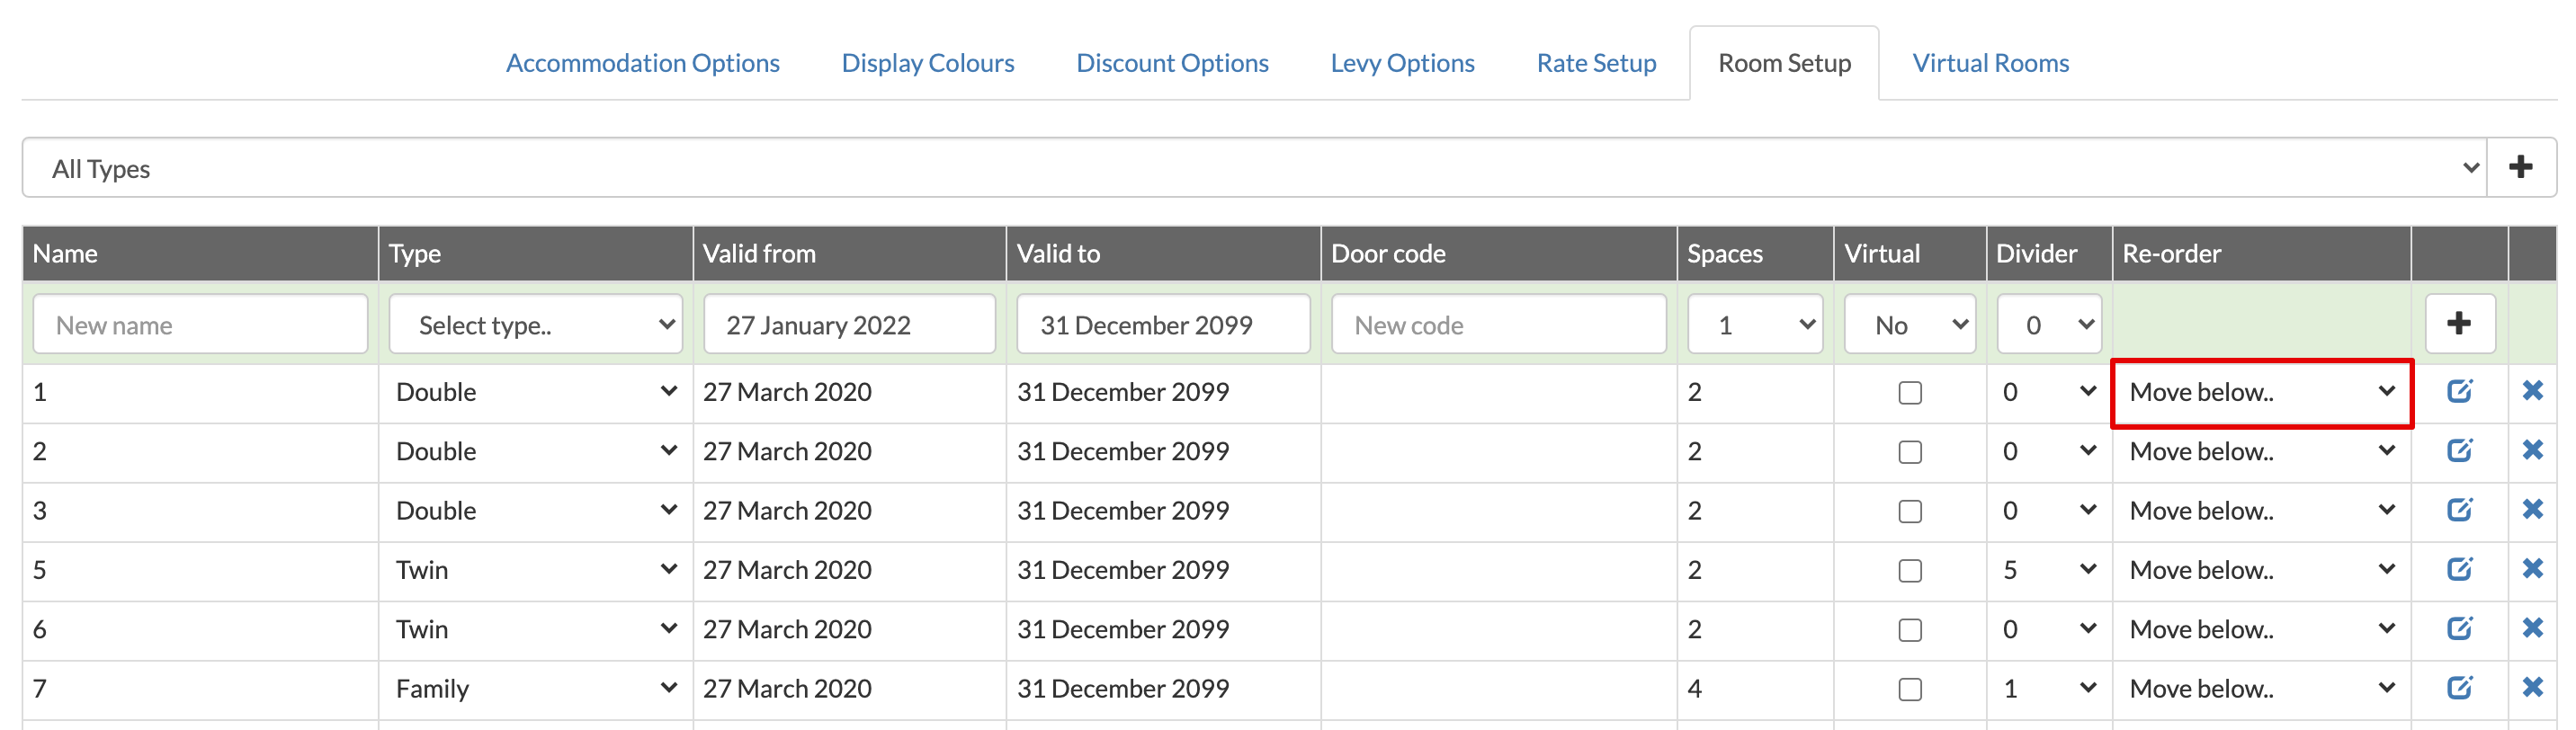Tick the Virtual checkbox for room 1
Image resolution: width=2576 pixels, height=730 pixels.
[x=1909, y=392]
